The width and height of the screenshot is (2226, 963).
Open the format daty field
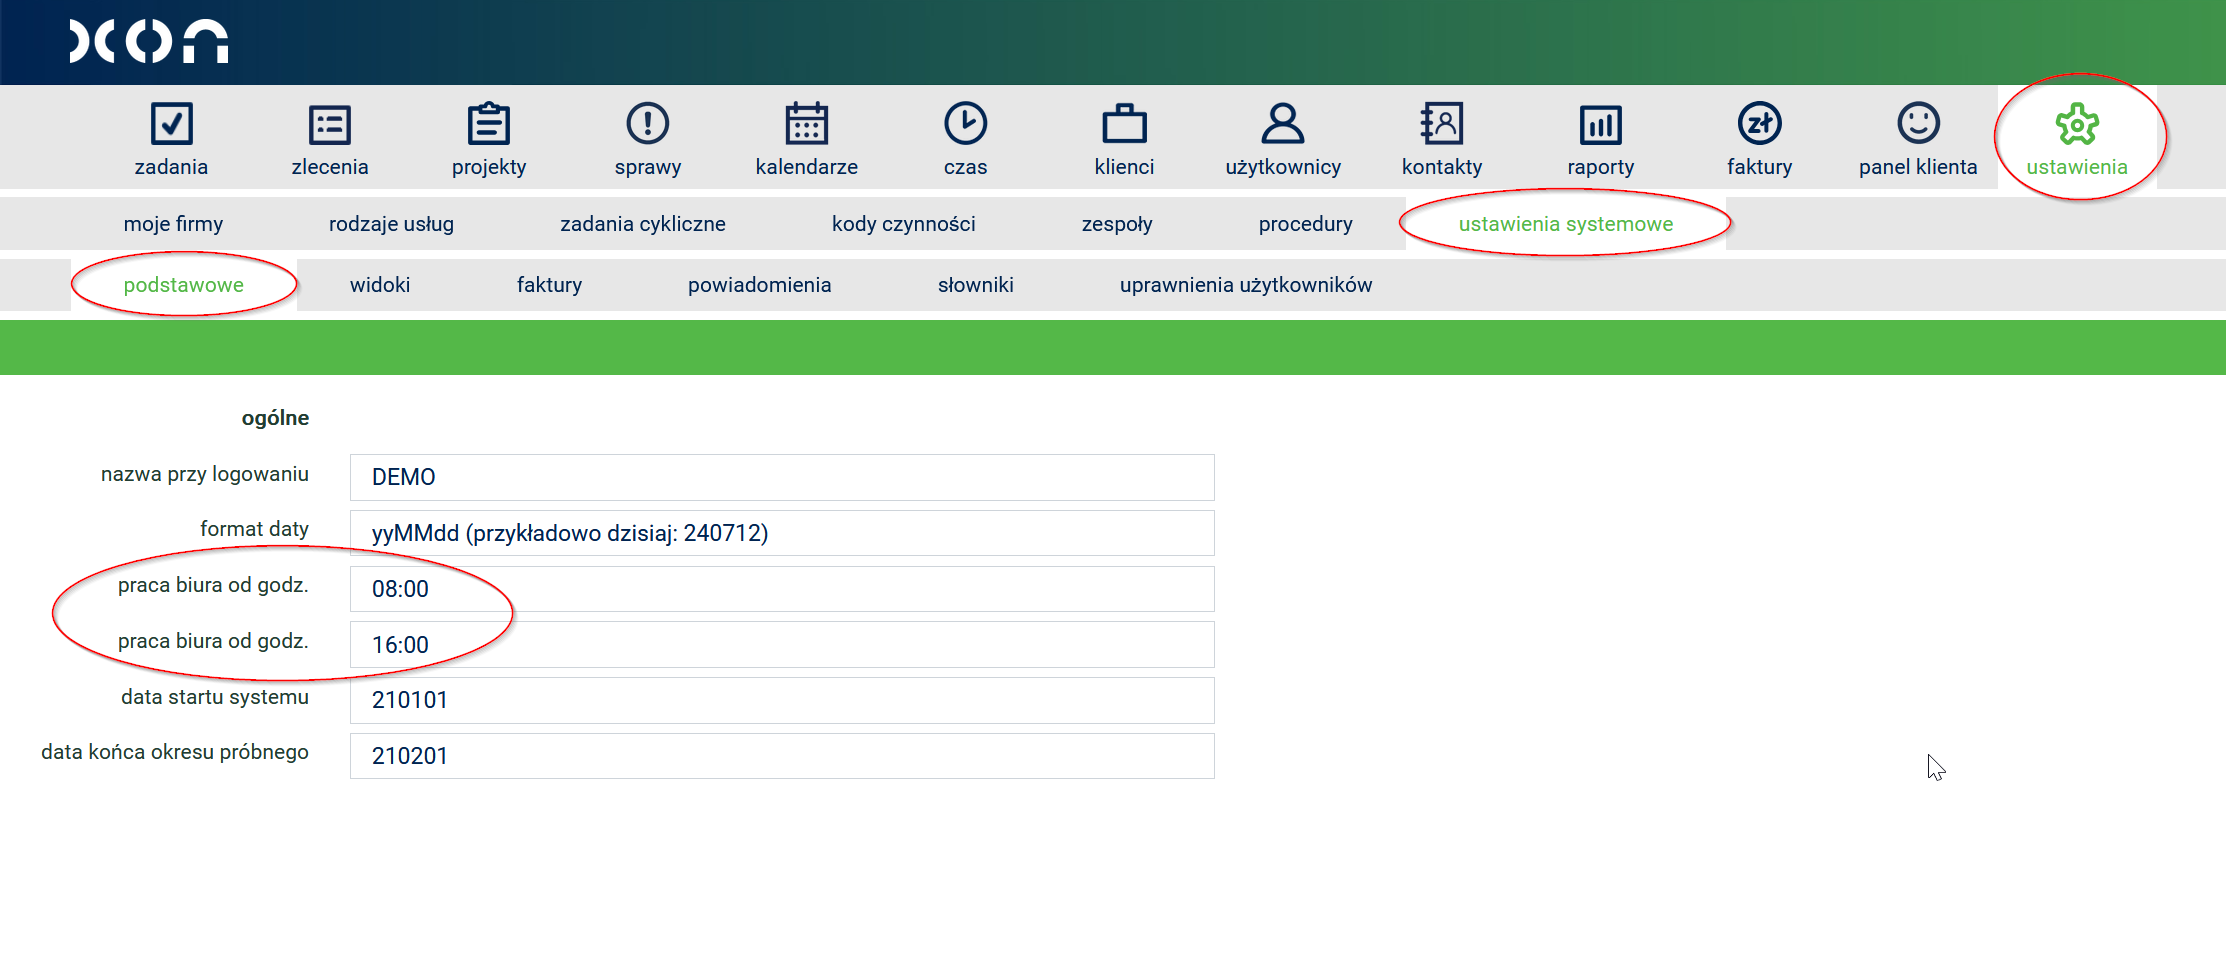click(782, 533)
